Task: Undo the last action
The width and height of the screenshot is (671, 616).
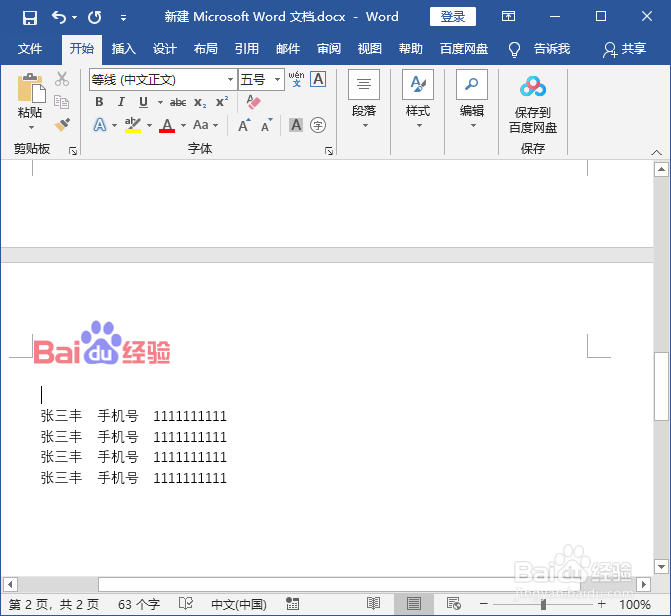Action: (59, 18)
